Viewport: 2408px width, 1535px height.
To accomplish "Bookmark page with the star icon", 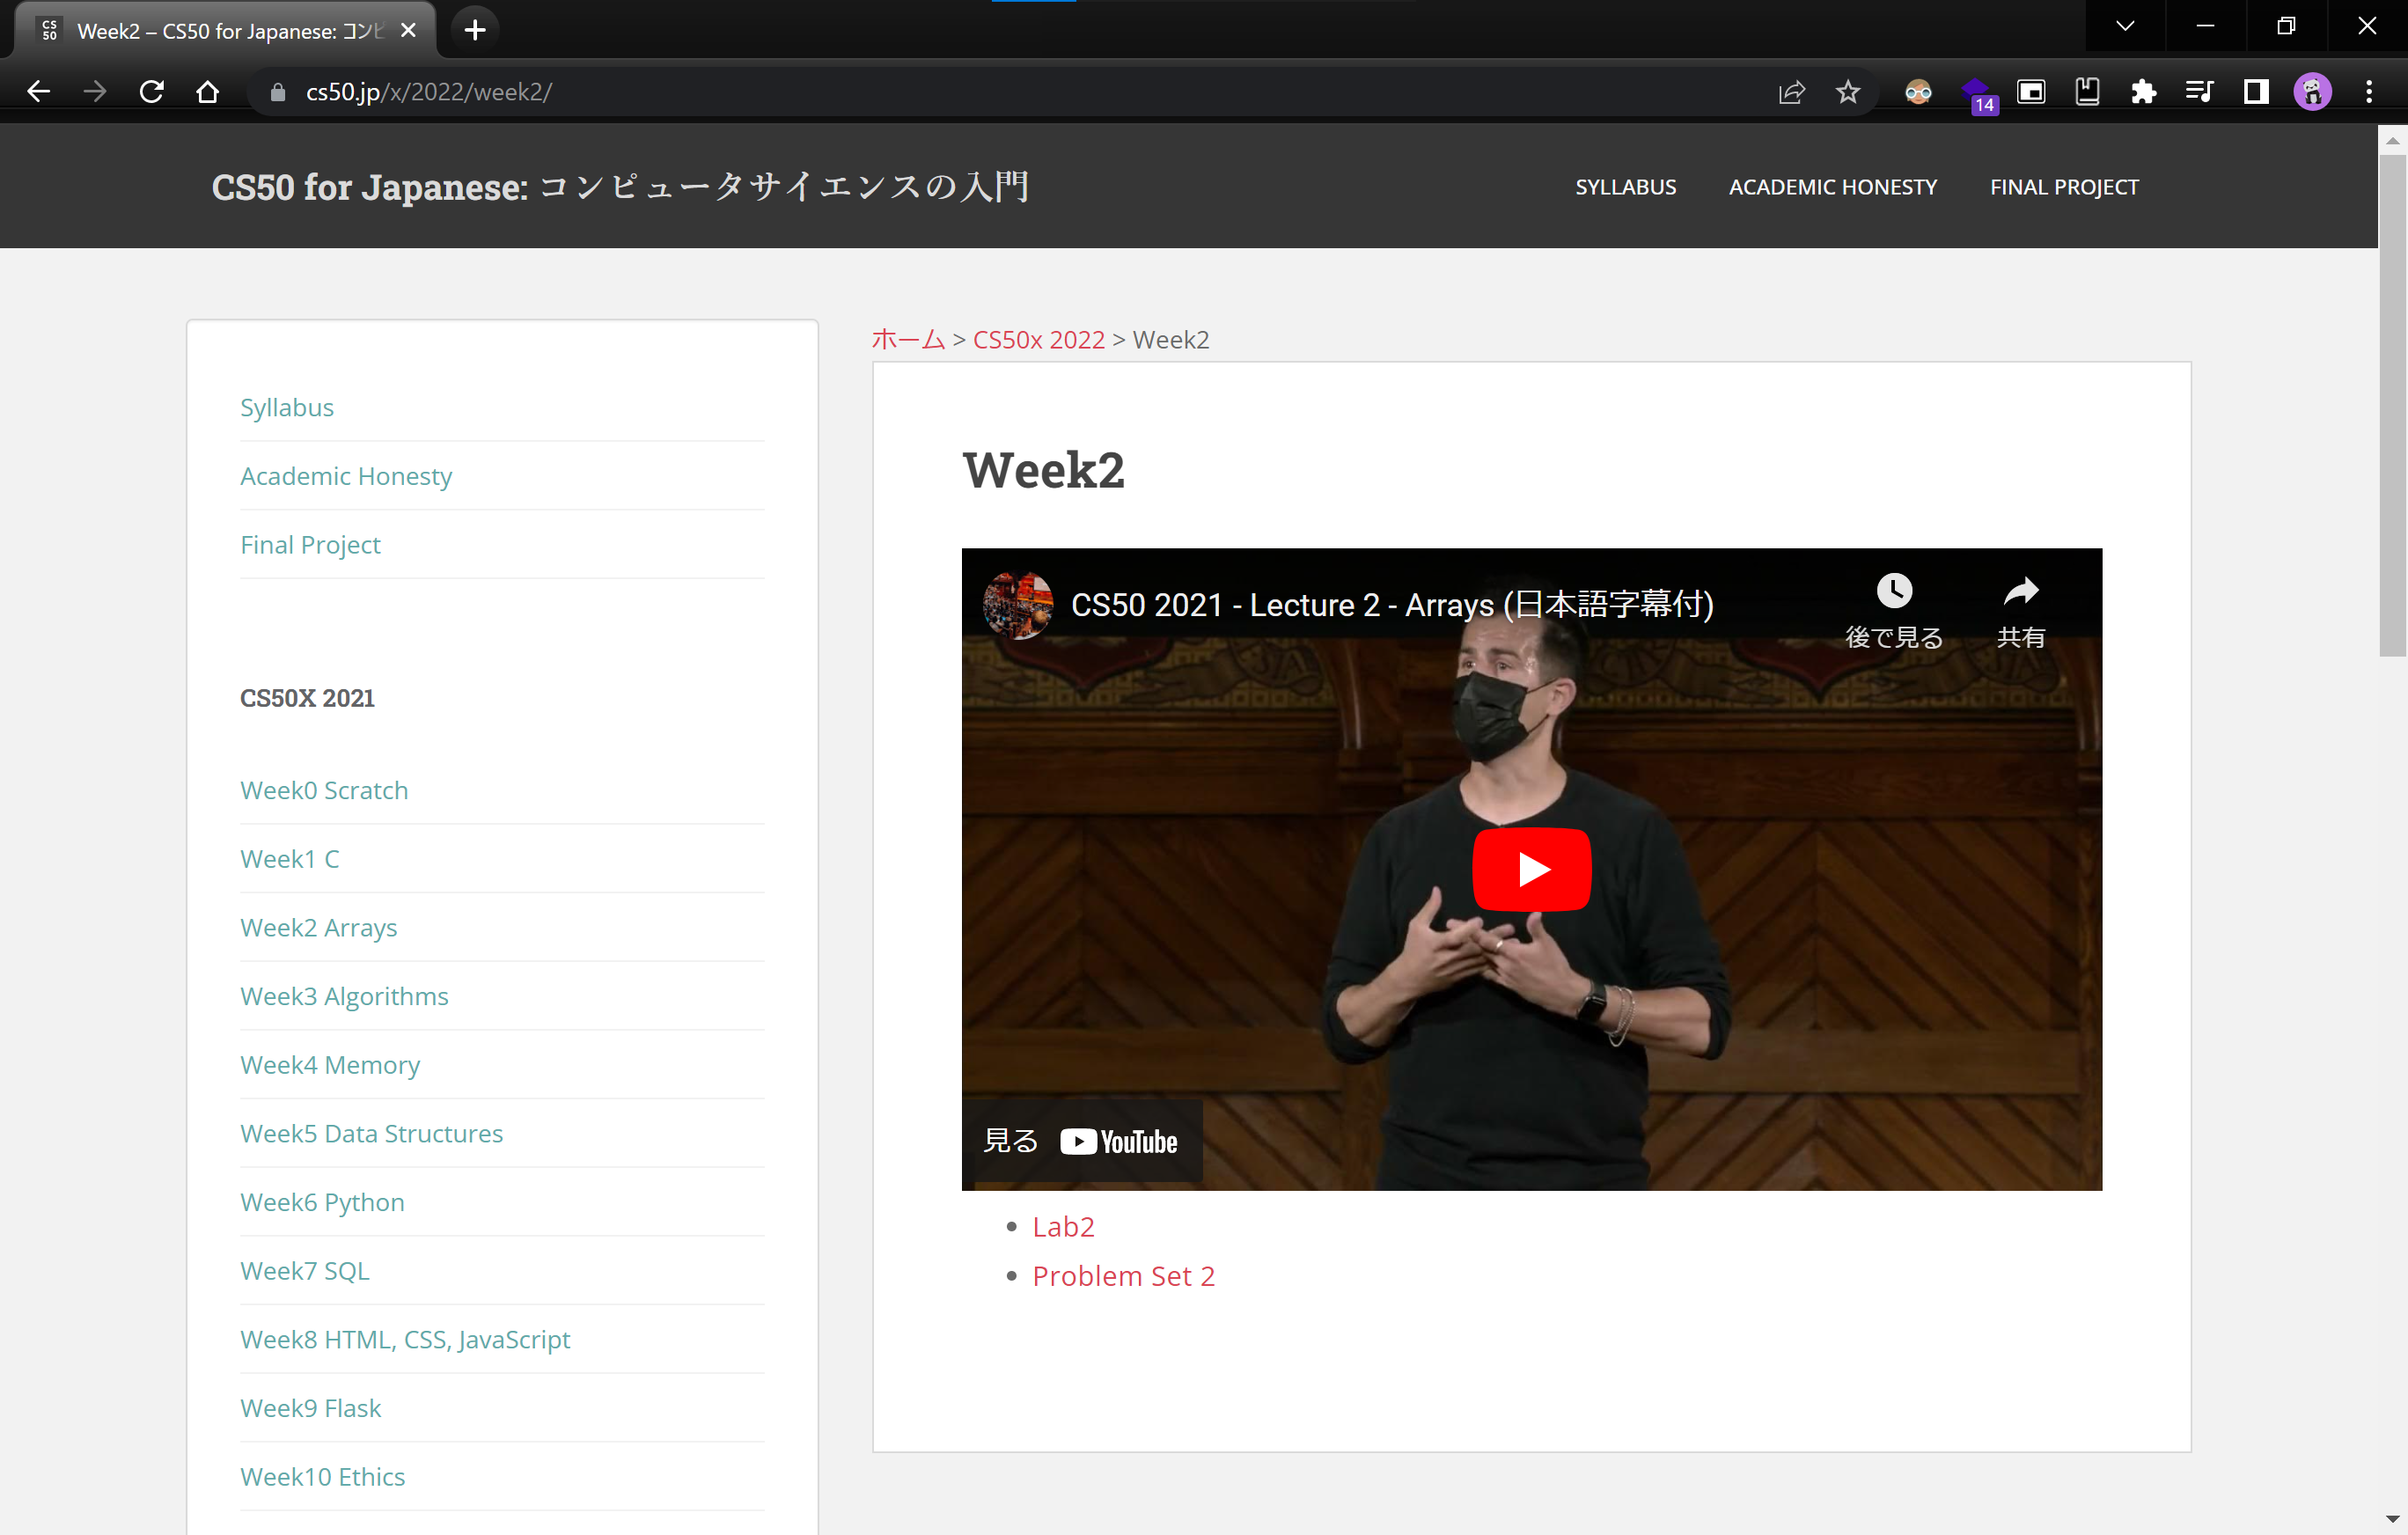I will point(1847,92).
